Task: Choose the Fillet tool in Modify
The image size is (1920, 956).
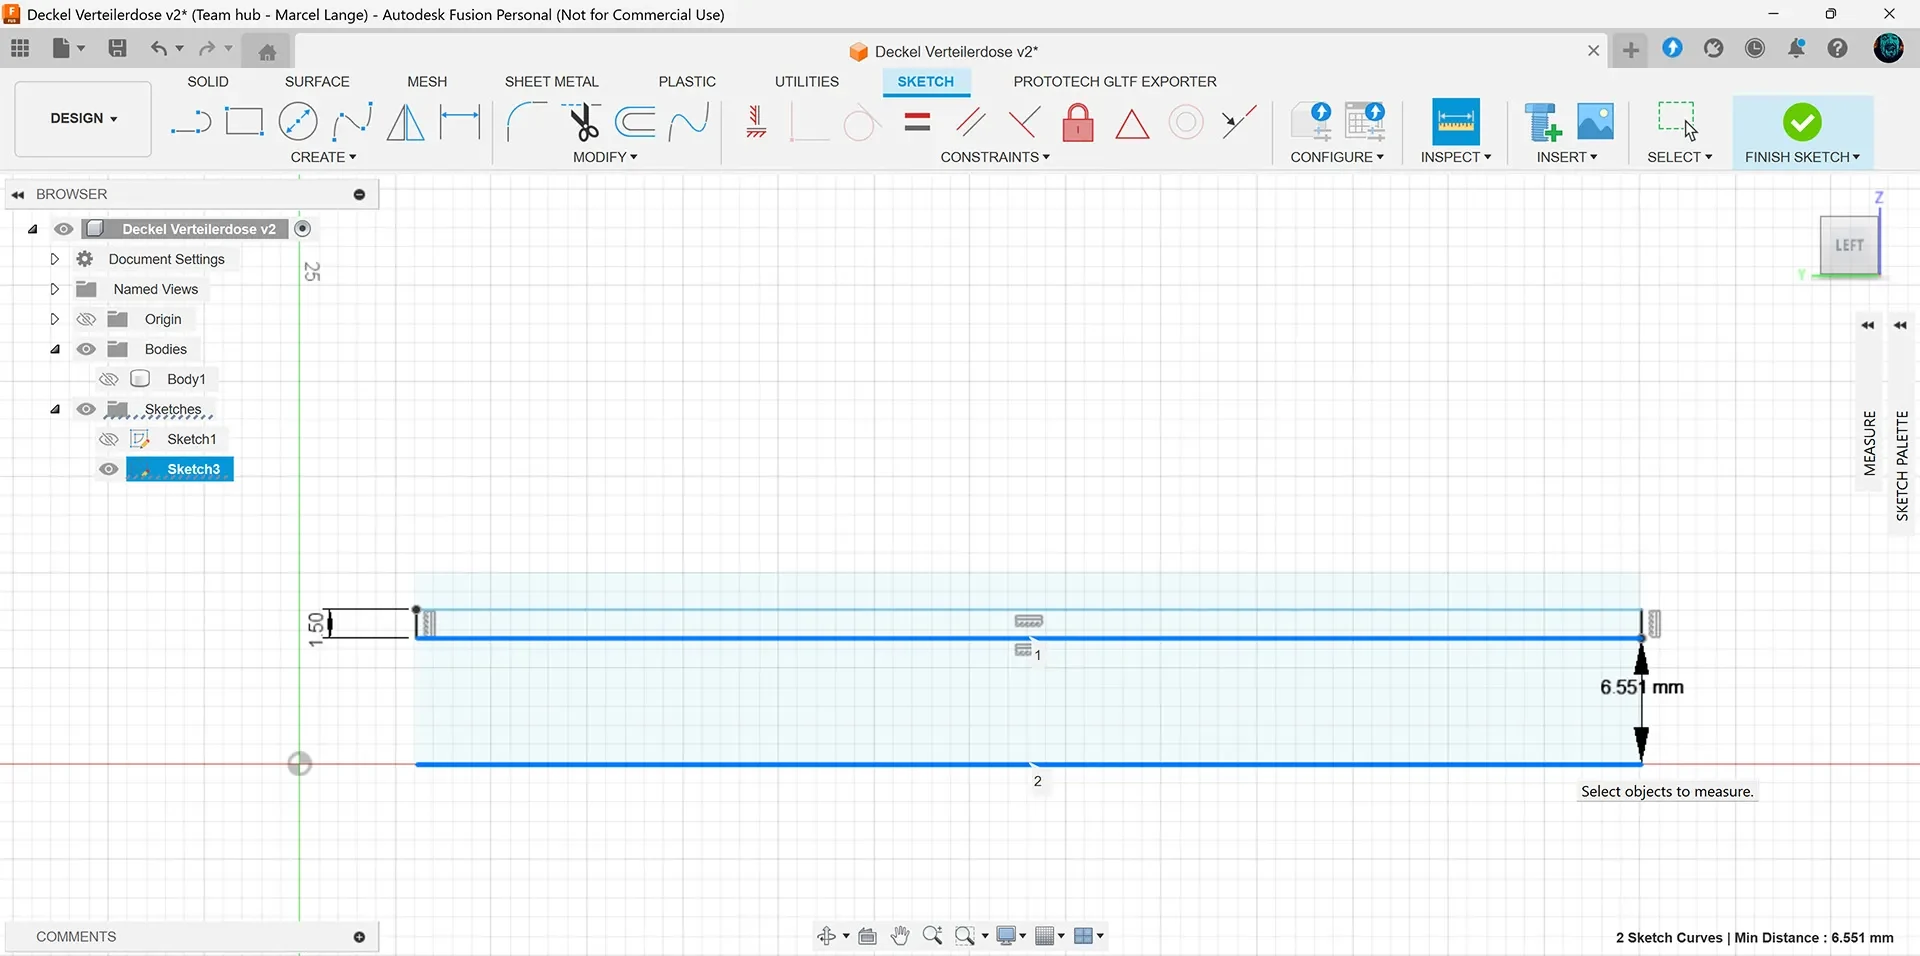Action: click(527, 122)
